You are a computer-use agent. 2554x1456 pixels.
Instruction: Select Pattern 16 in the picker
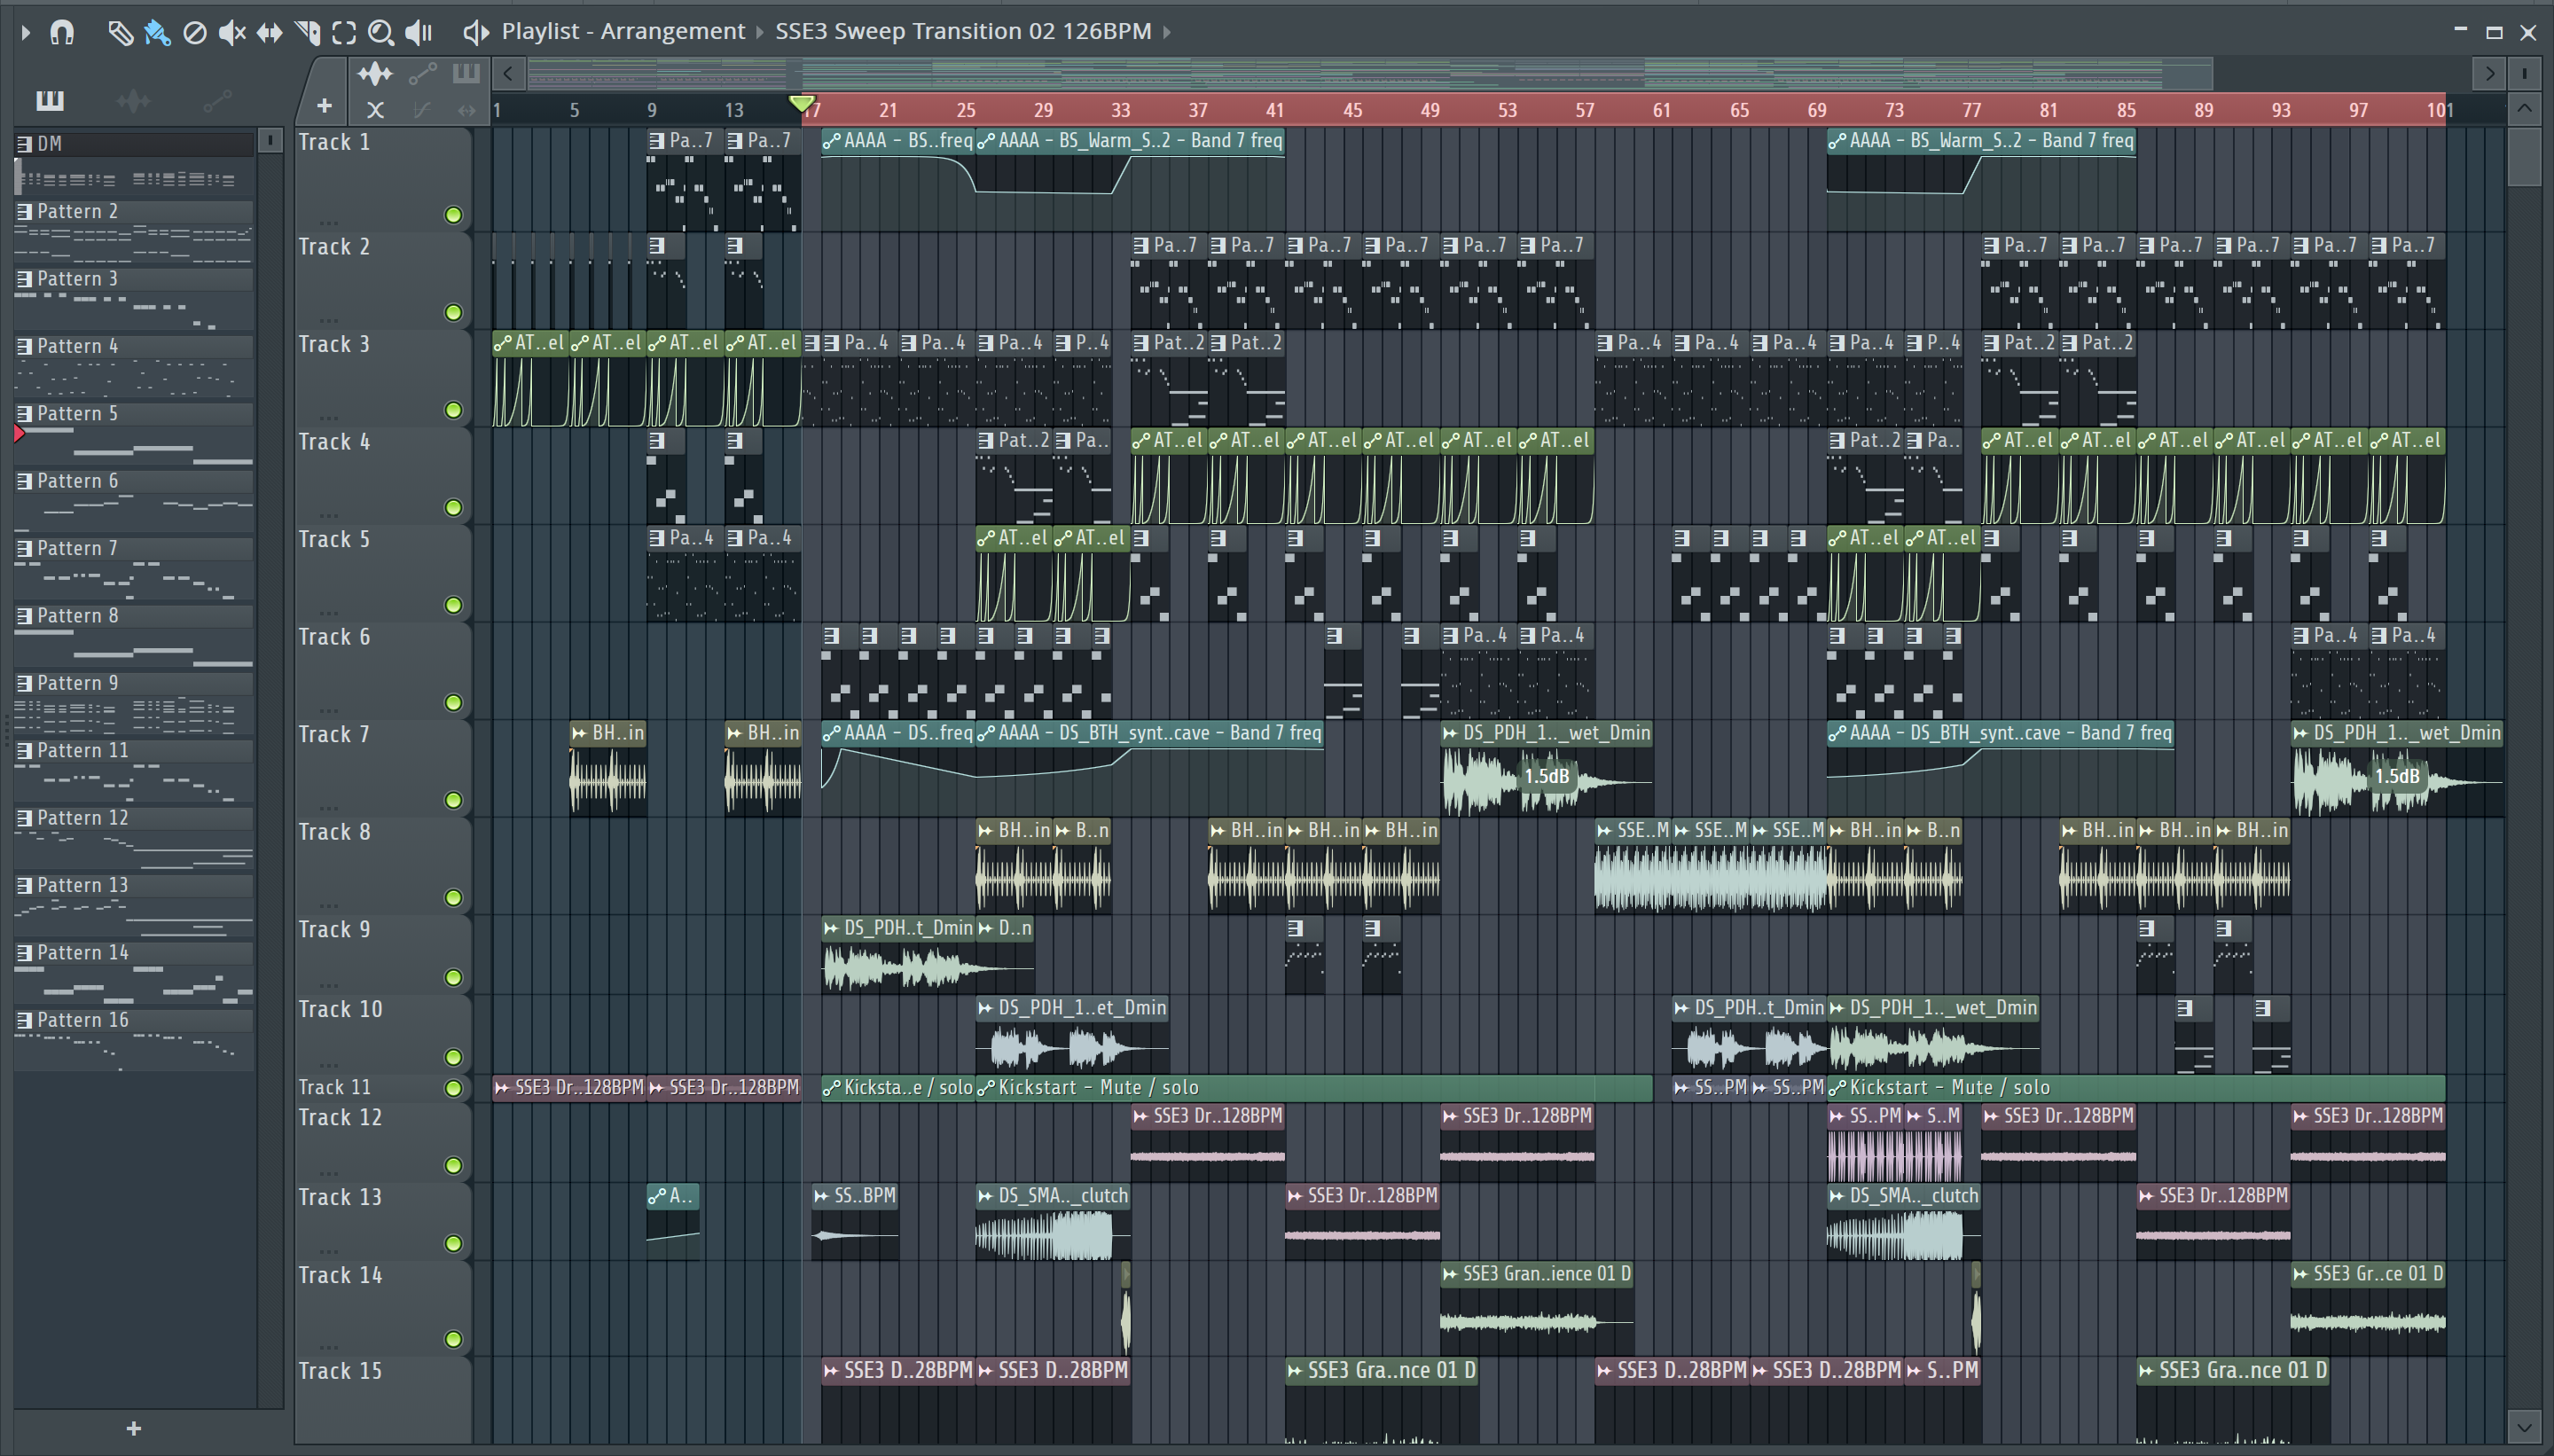(x=134, y=1020)
